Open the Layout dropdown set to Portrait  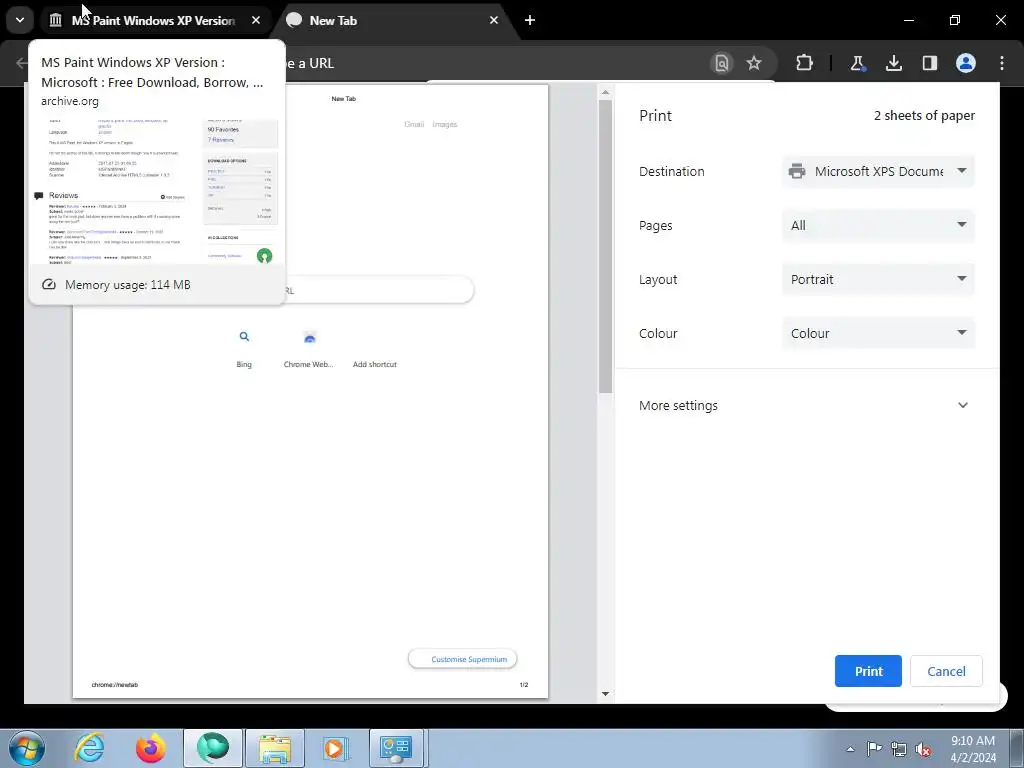pos(878,280)
